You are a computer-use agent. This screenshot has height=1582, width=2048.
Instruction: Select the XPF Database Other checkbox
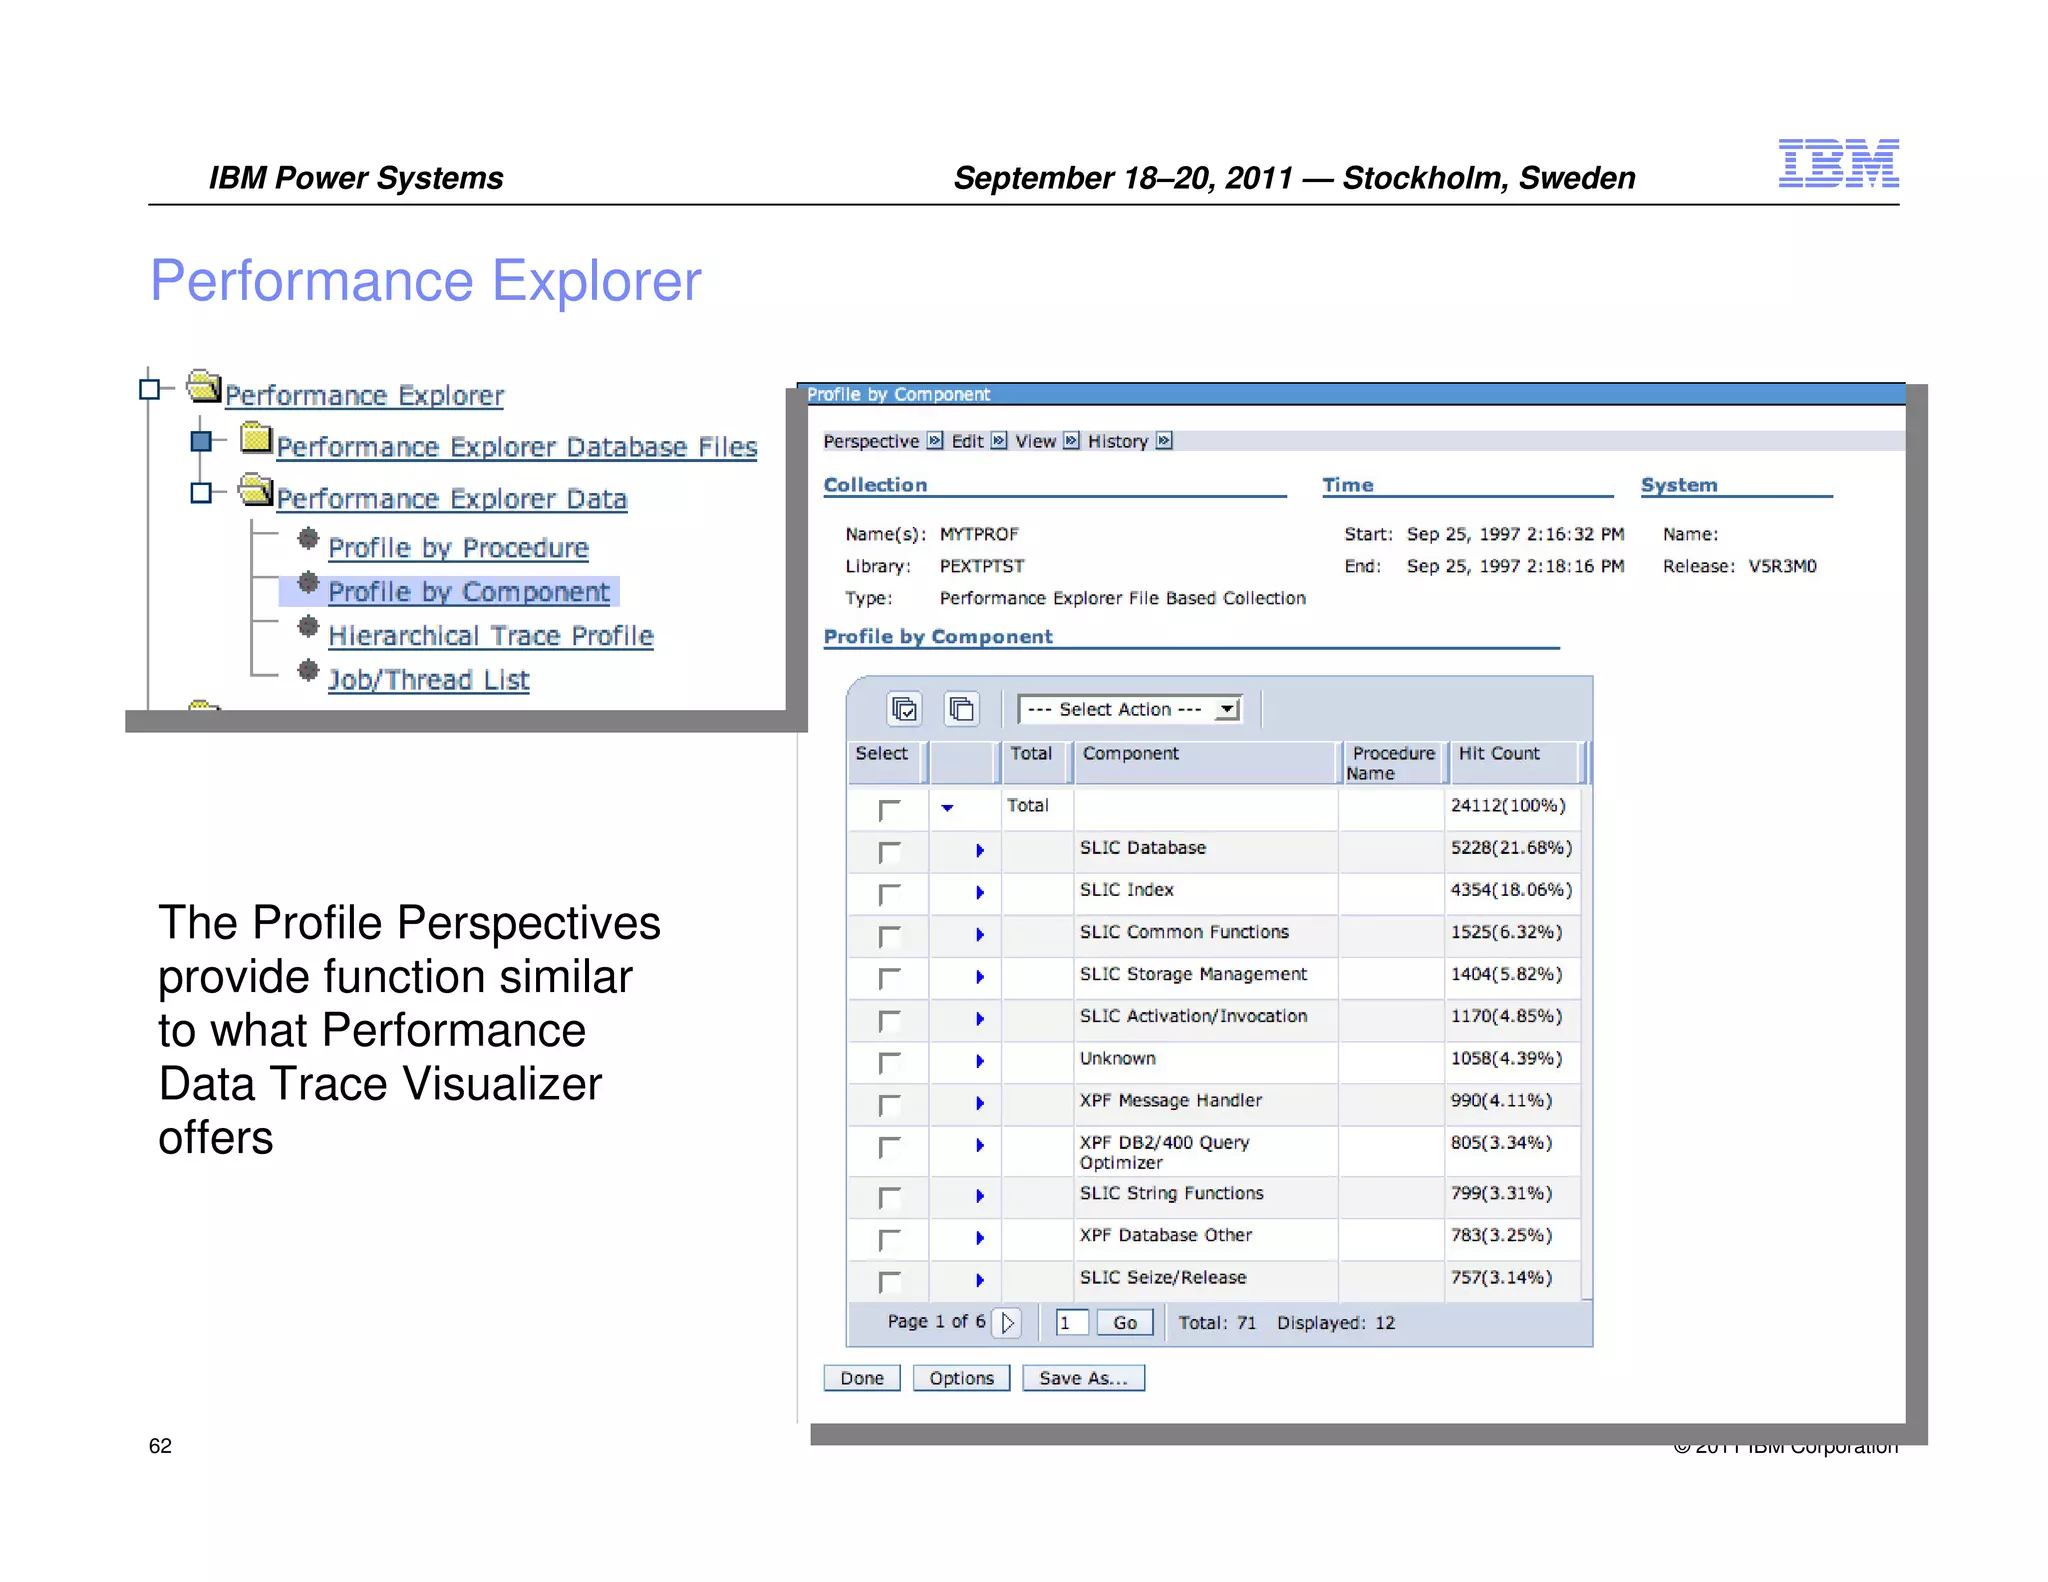[x=889, y=1239]
